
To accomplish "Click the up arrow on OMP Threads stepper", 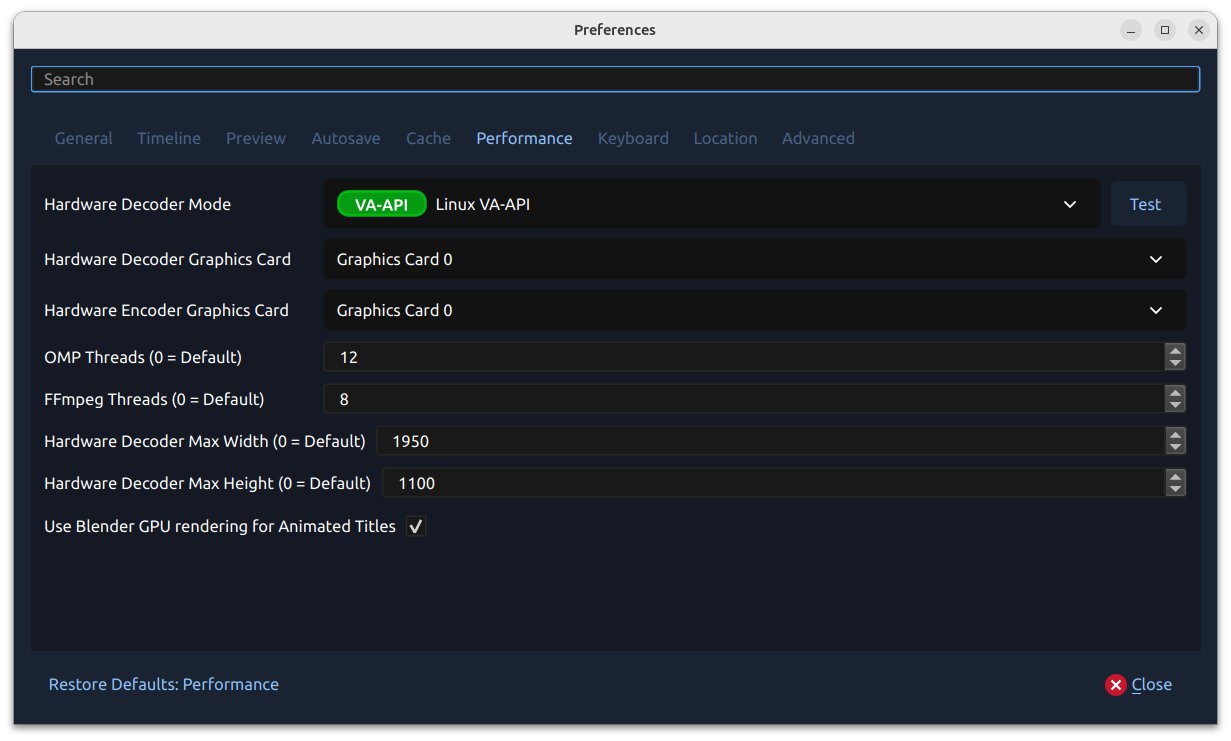I will click(1175, 351).
